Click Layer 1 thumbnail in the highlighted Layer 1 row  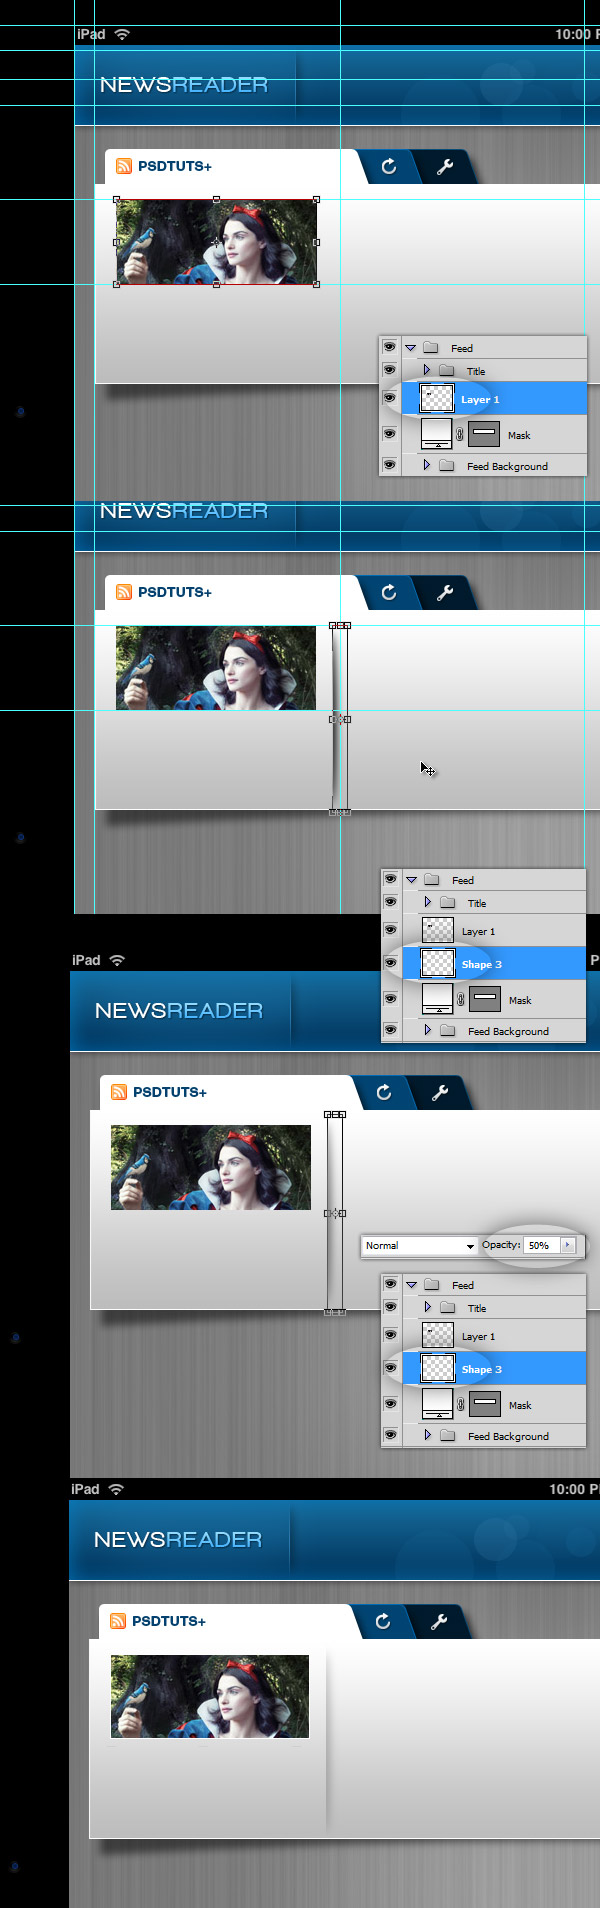click(x=437, y=398)
